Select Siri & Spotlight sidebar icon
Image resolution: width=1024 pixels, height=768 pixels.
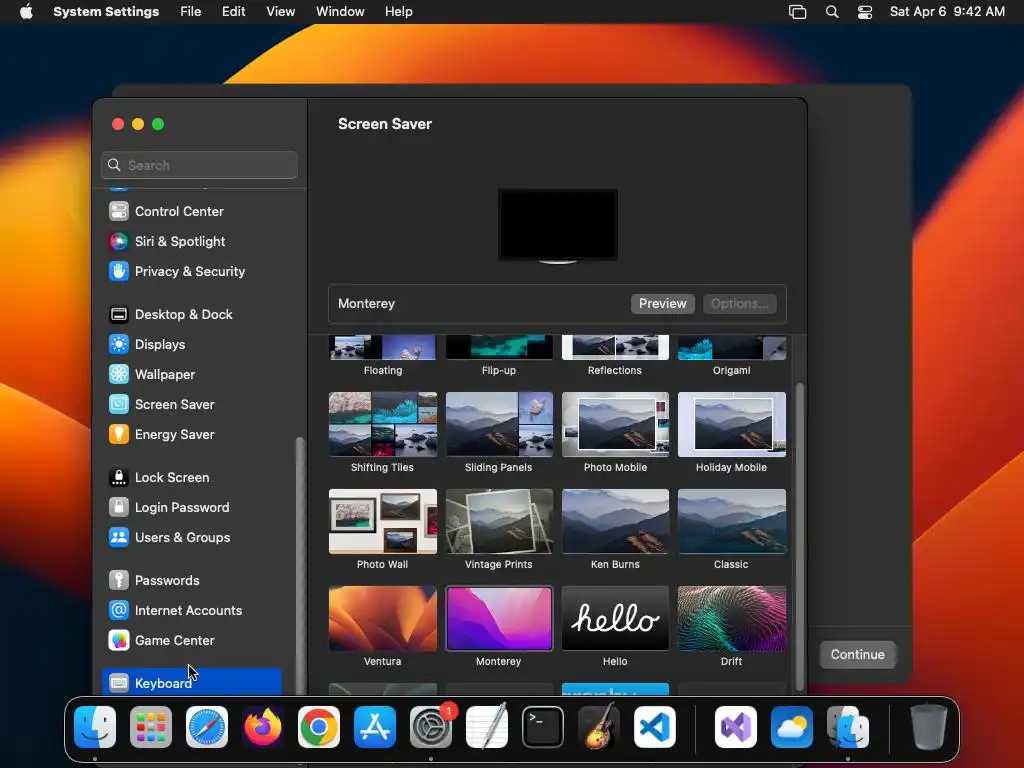(119, 242)
